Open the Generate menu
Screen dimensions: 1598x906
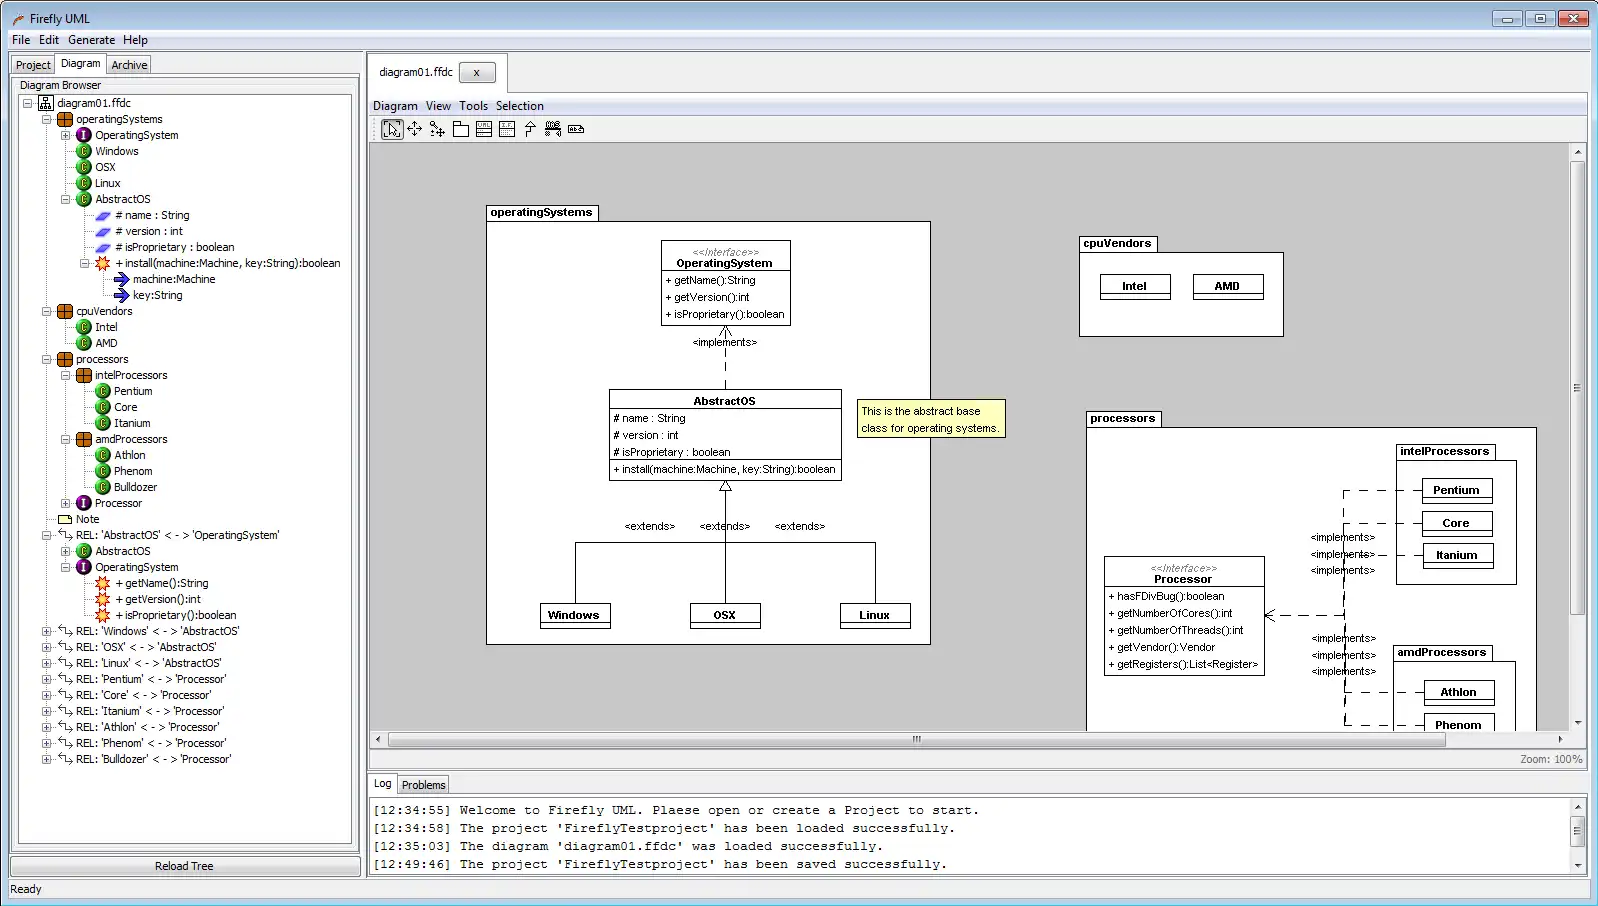point(91,40)
